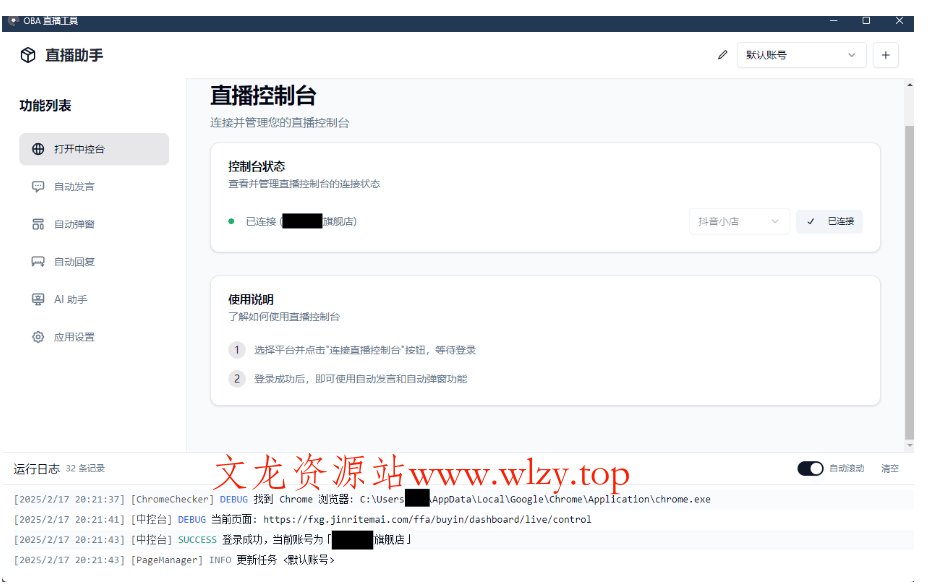Image resolution: width=937 pixels, height=586 pixels.
Task: Open 应用设置 settings gear icon
Action: point(36,337)
